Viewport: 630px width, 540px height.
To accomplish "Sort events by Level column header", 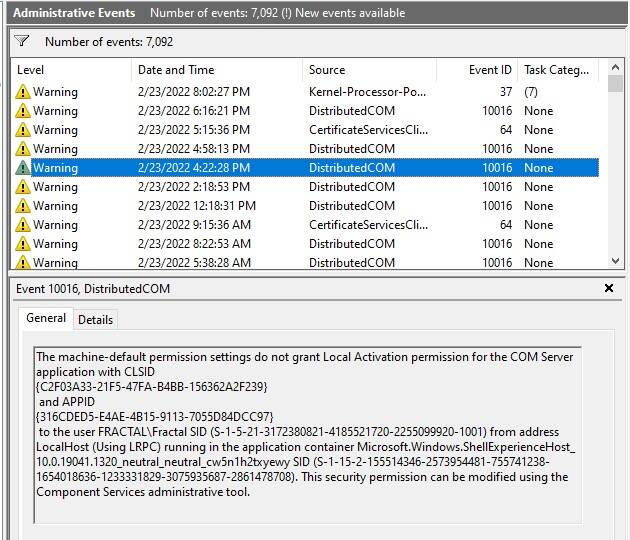I will coord(70,70).
